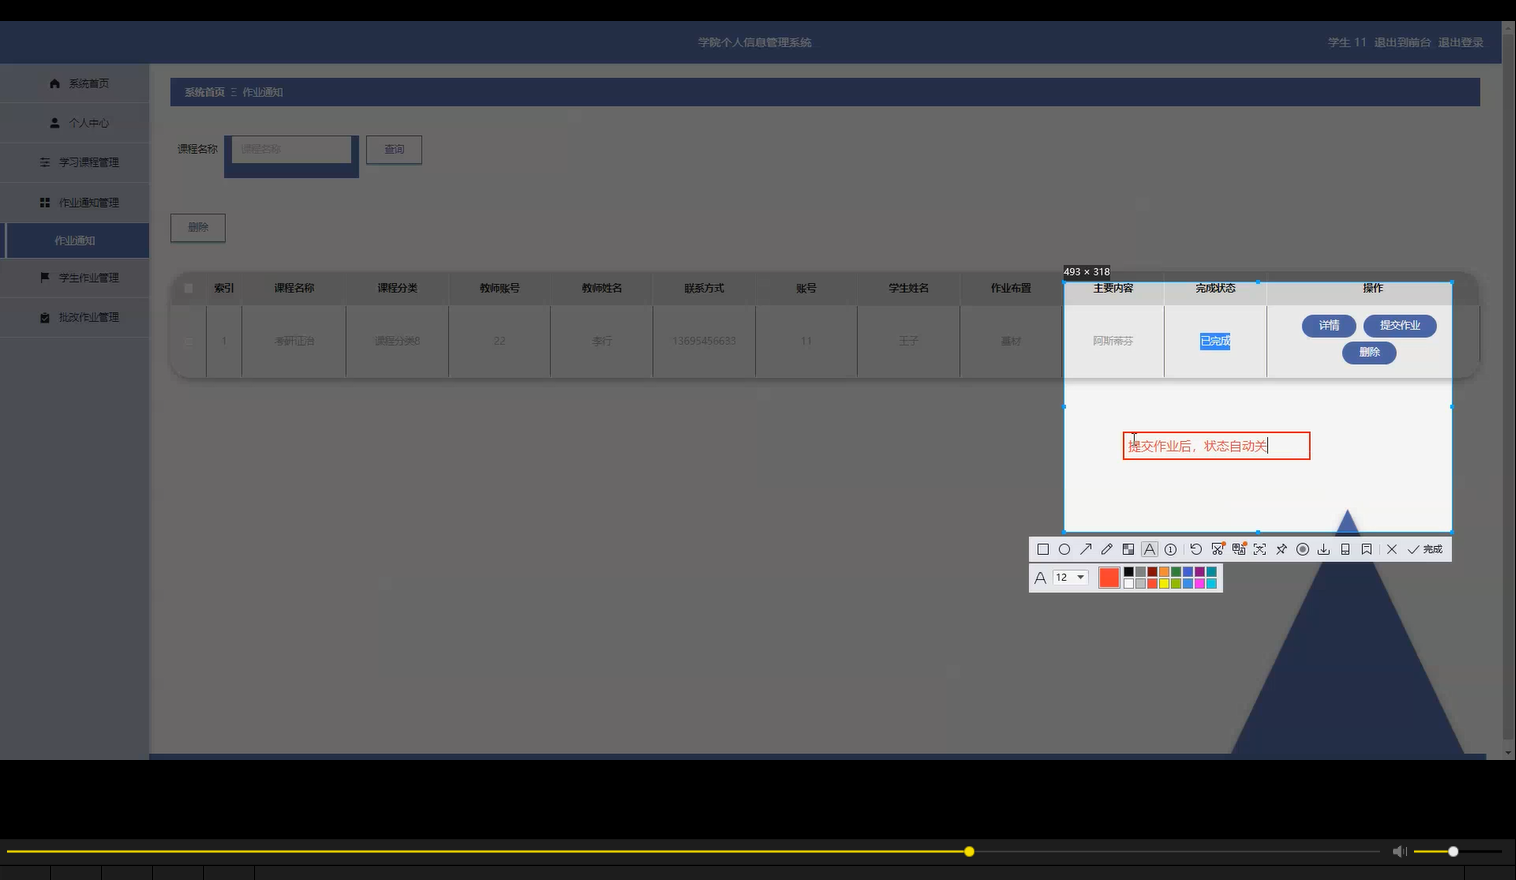Screen dimensions: 1516x880
Task: Select the rectangle drawing tool
Action: tap(1043, 549)
